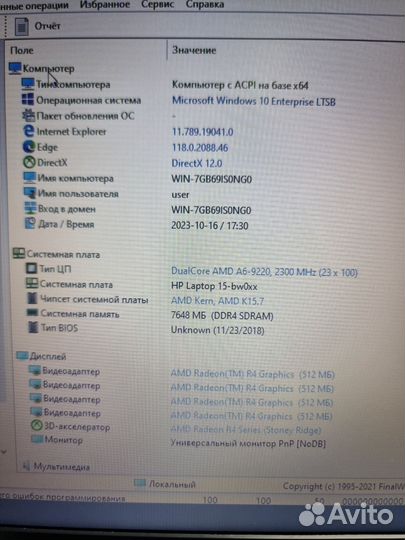Select the Вход в домен field label

(67, 209)
